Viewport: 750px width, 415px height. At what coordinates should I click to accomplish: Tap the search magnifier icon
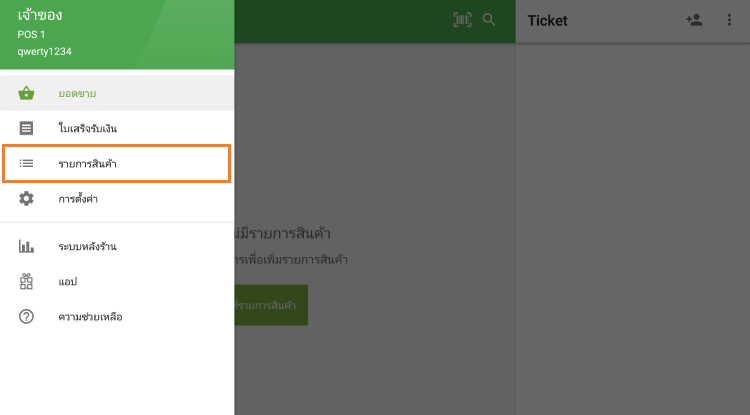click(x=489, y=20)
